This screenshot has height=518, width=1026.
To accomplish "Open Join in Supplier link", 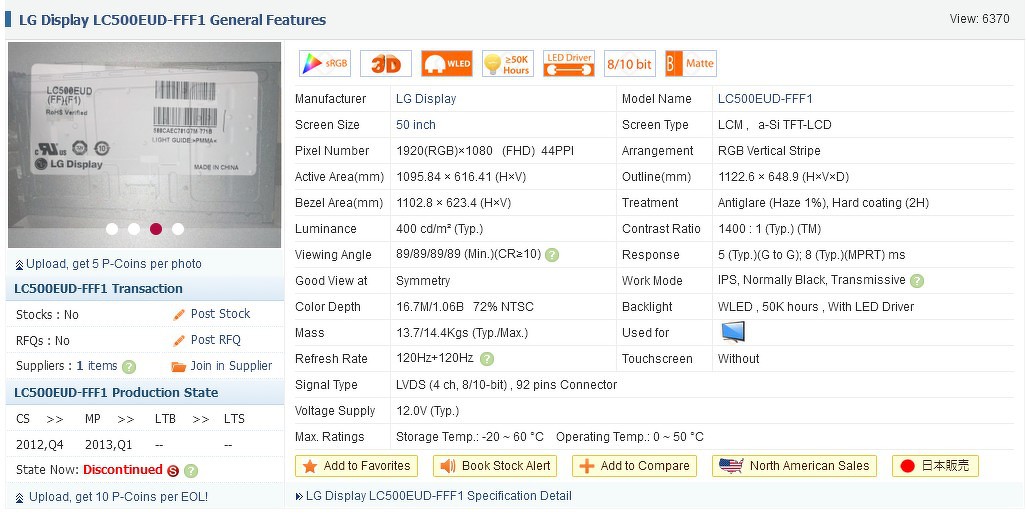I will pos(232,366).
